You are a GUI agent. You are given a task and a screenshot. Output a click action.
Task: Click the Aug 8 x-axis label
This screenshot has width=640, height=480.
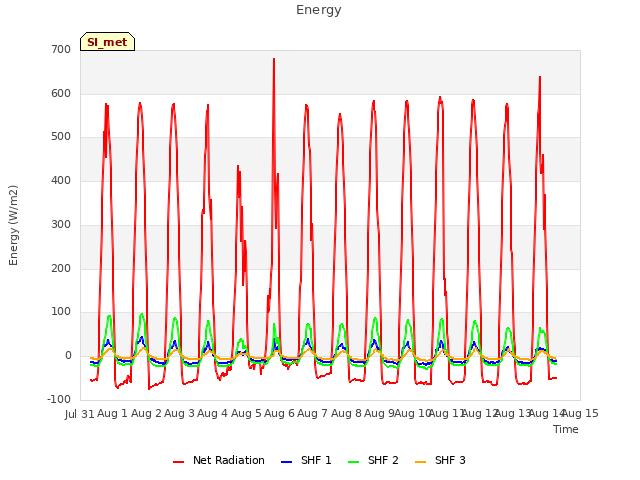click(x=346, y=413)
